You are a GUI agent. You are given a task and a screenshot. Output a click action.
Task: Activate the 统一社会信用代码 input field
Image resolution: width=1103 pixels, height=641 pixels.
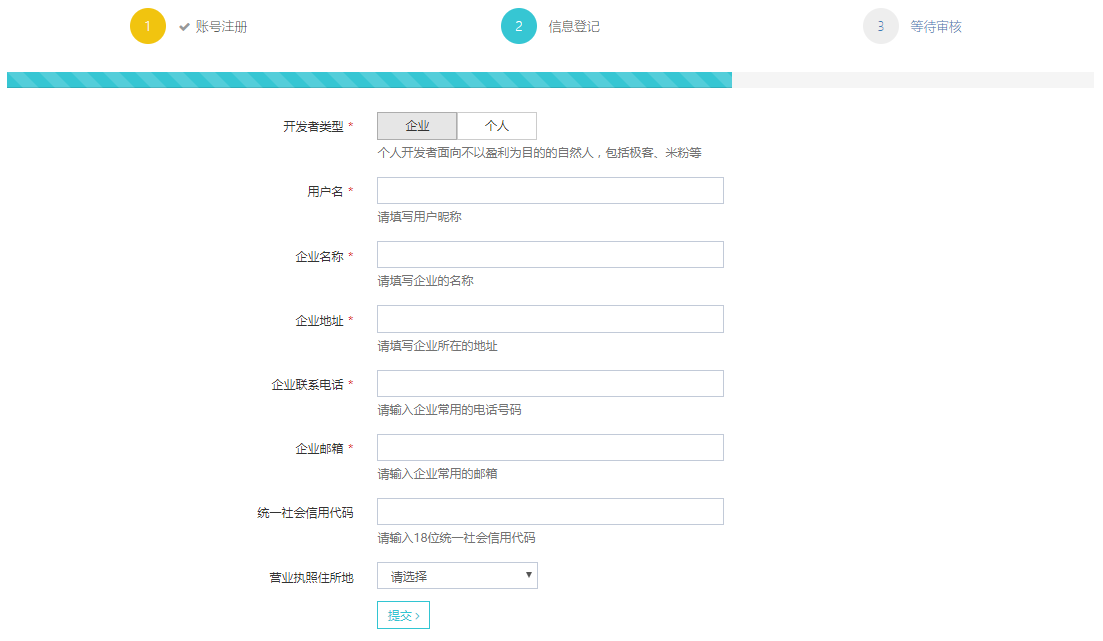550,512
